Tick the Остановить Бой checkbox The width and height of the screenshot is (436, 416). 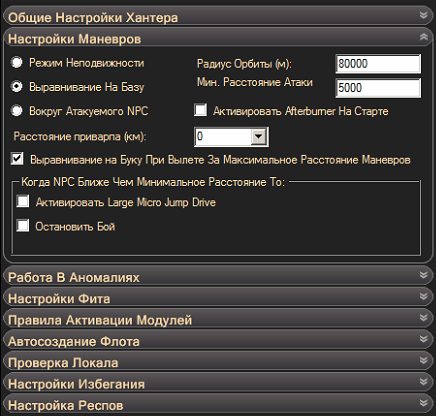23,225
